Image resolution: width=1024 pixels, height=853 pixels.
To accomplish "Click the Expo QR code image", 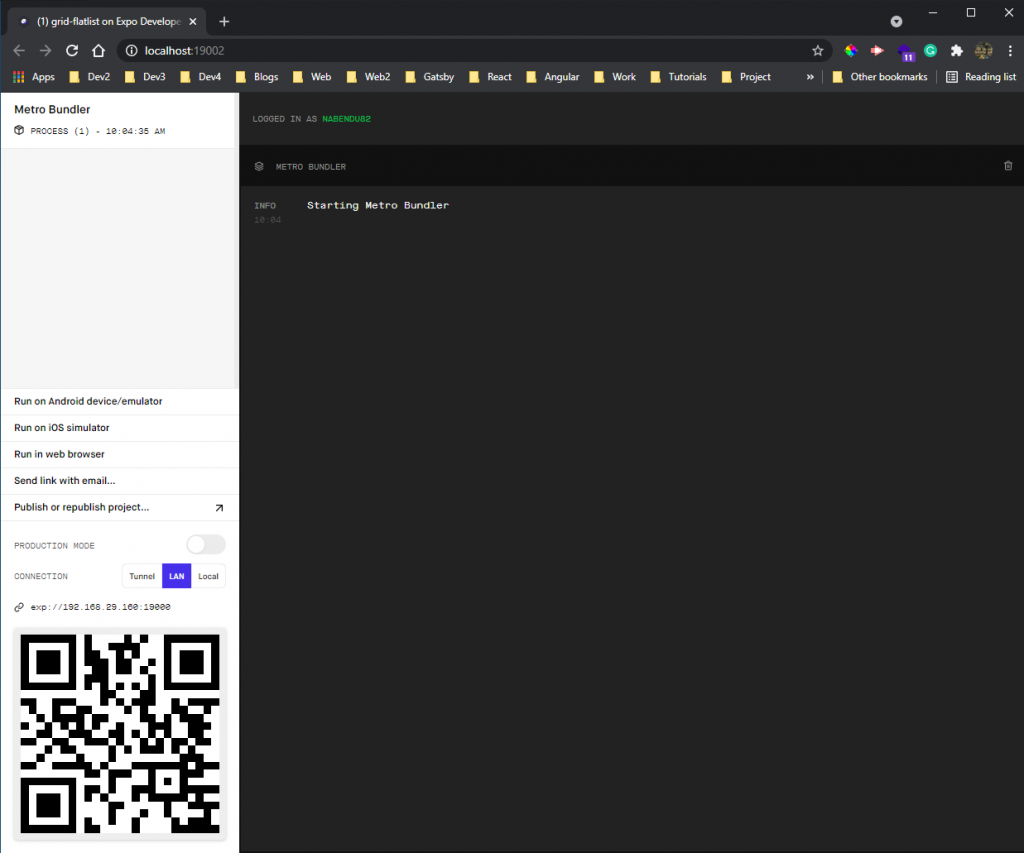I will click(120, 733).
